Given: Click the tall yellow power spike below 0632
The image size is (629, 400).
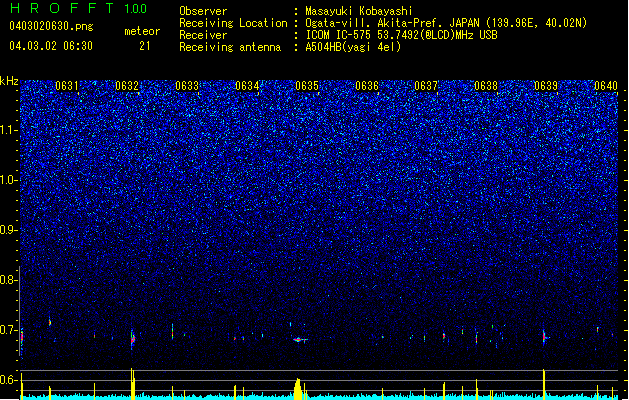Looking at the screenshot, I should coord(132,383).
